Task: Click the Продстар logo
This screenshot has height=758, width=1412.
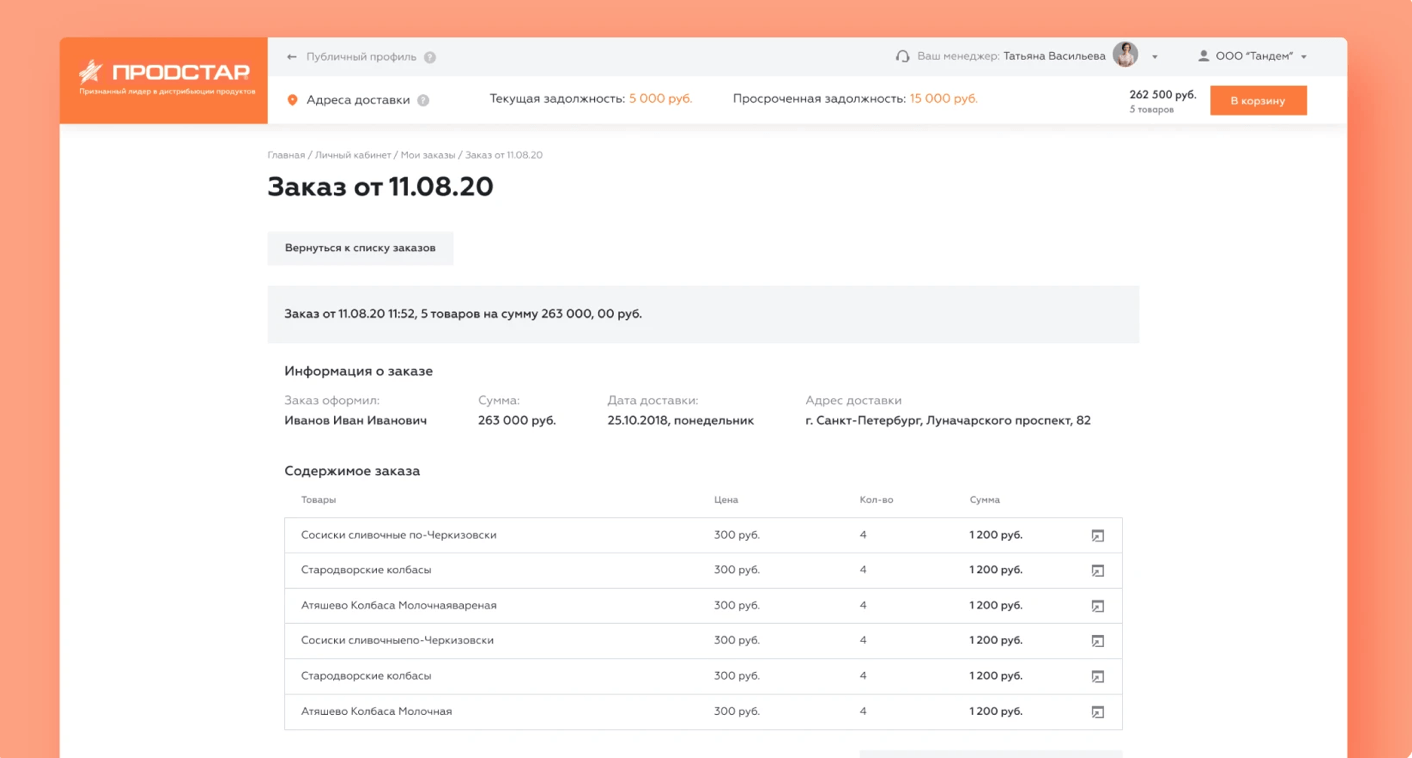Action: (164, 73)
